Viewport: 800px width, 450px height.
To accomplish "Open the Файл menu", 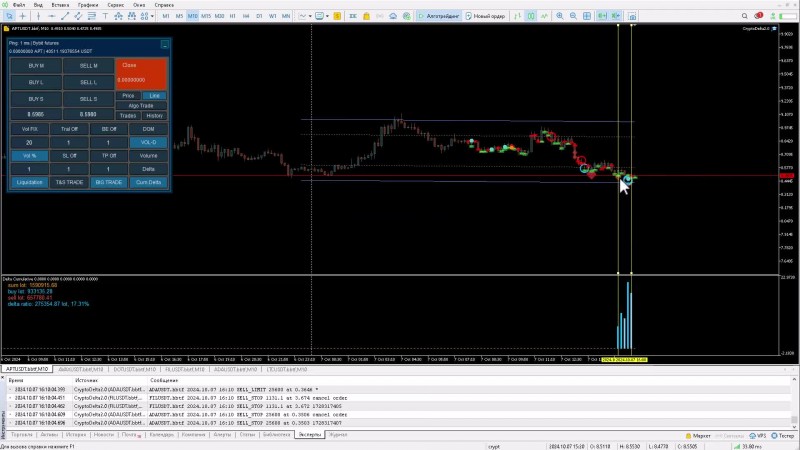I will click(18, 5).
